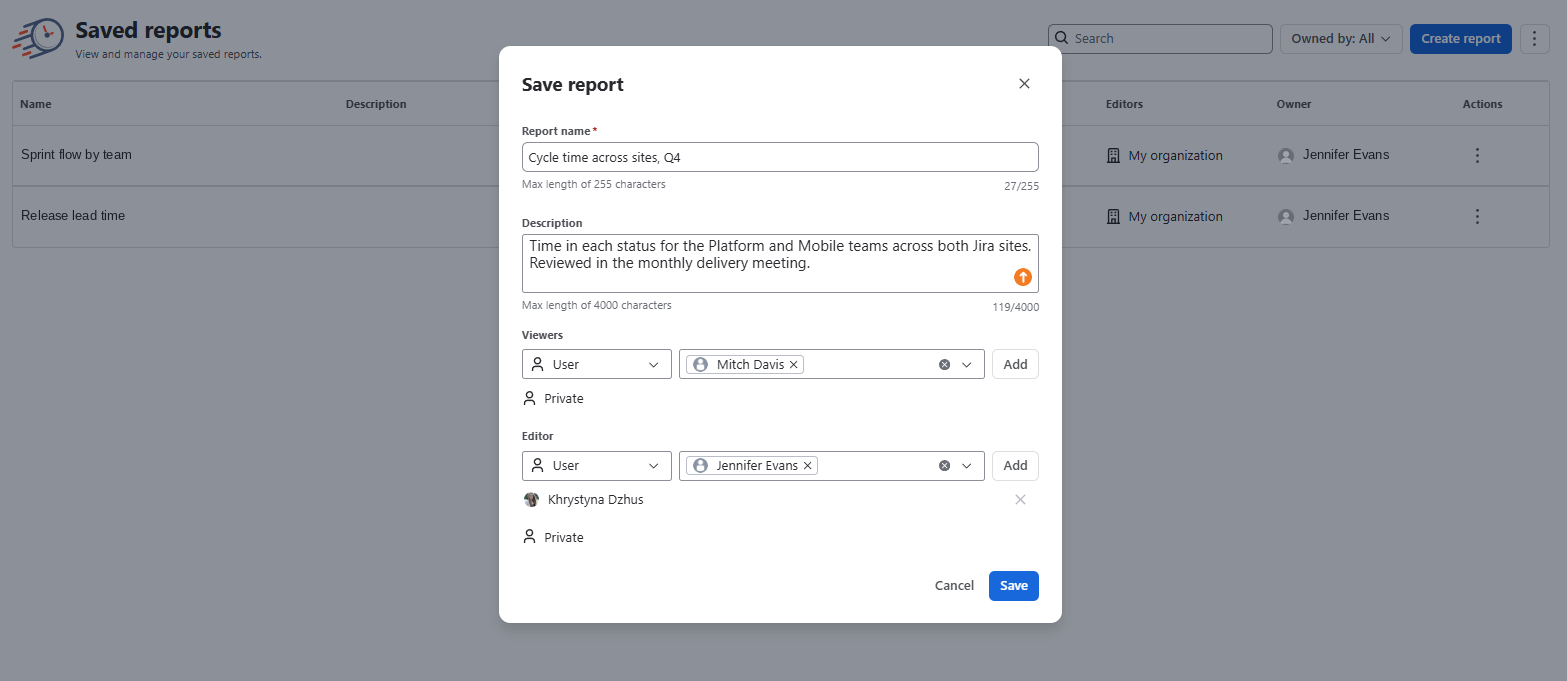Focus the Search box
1567x681 pixels.
[x=1160, y=39]
